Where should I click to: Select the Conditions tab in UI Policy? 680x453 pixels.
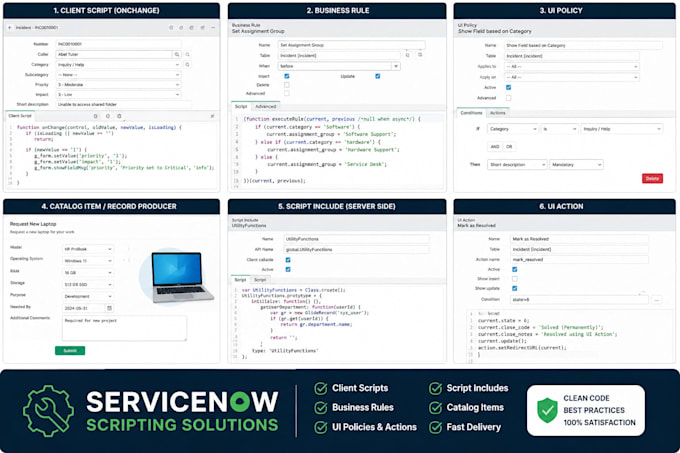[x=471, y=113]
